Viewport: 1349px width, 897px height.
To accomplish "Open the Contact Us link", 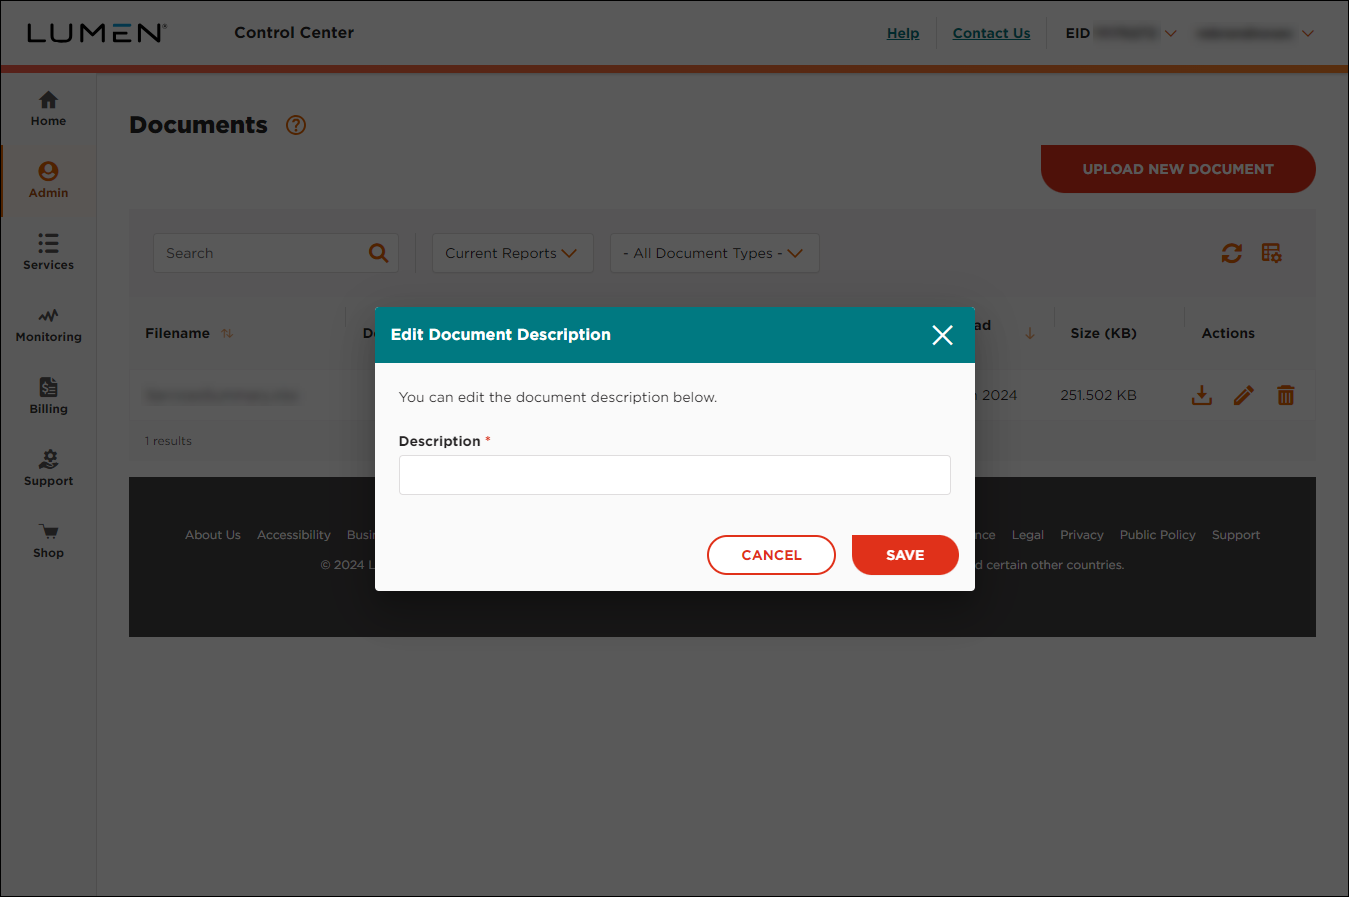I will 991,33.
